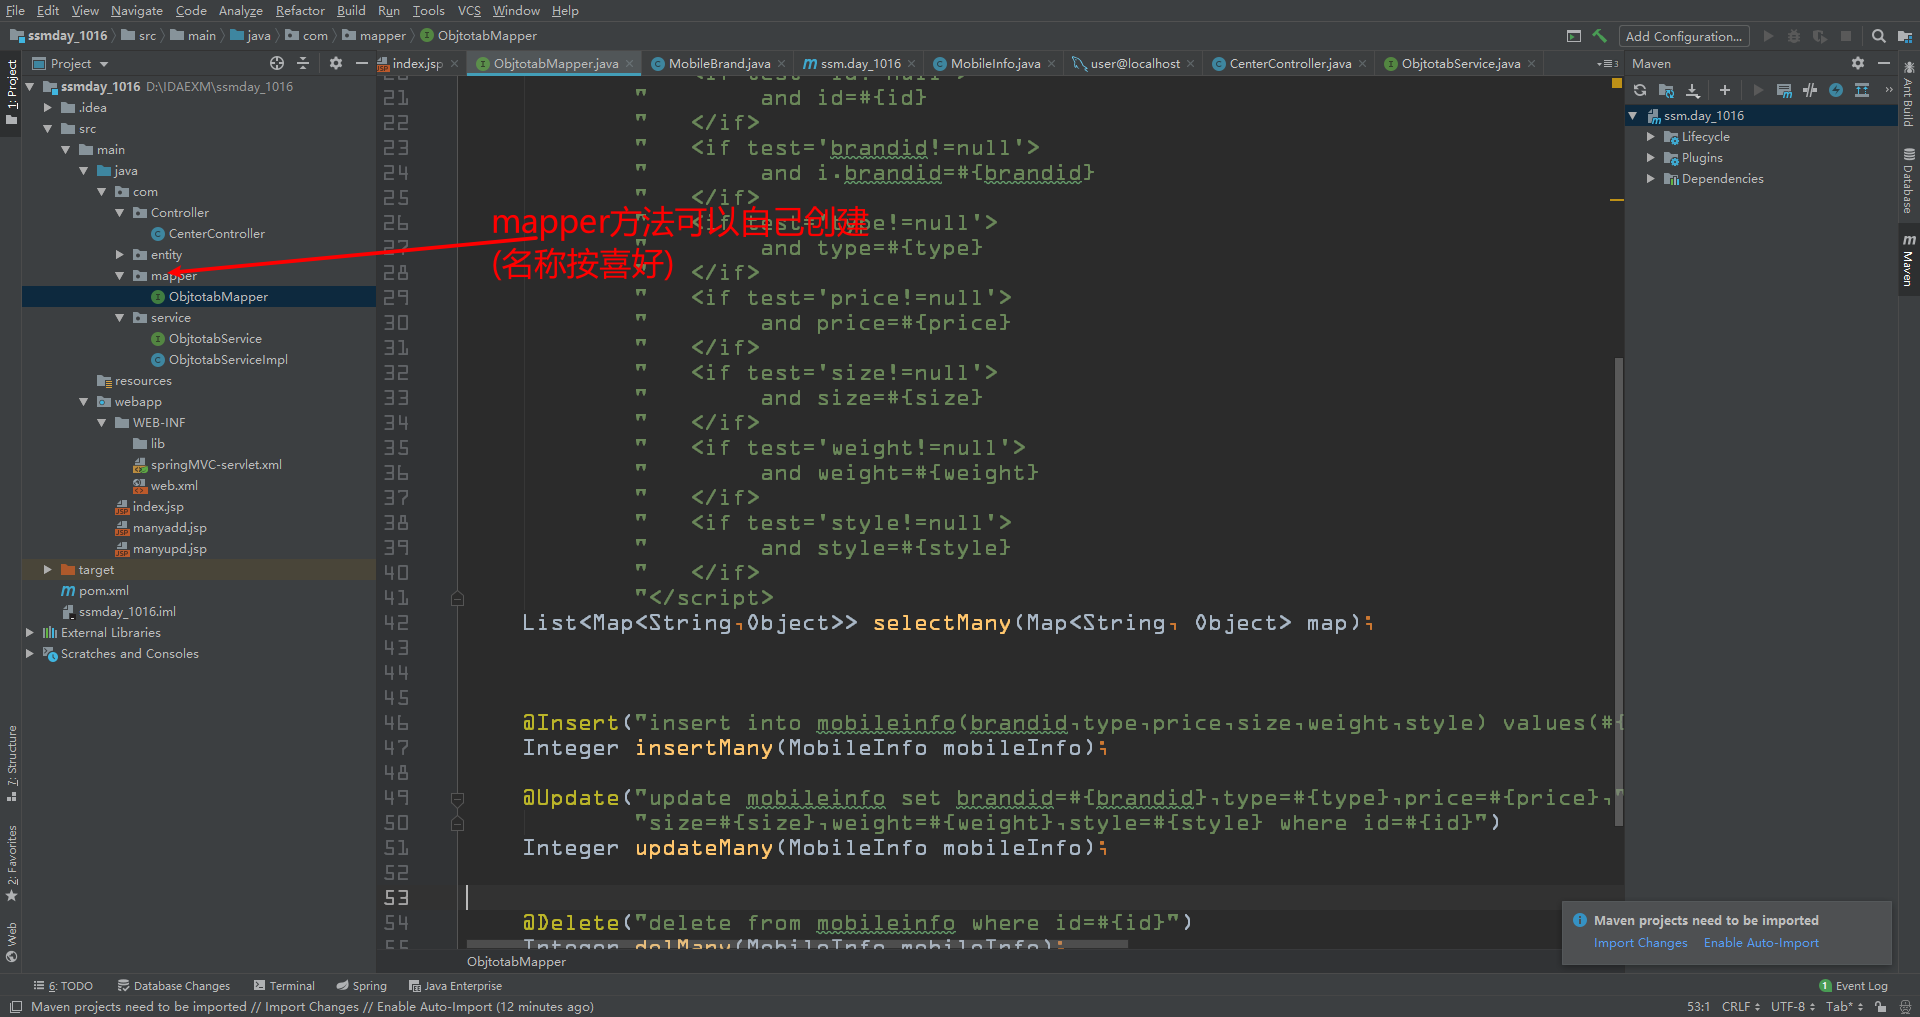Close the MobileBrand.java editor tab
This screenshot has width=1920, height=1017.
point(781,64)
